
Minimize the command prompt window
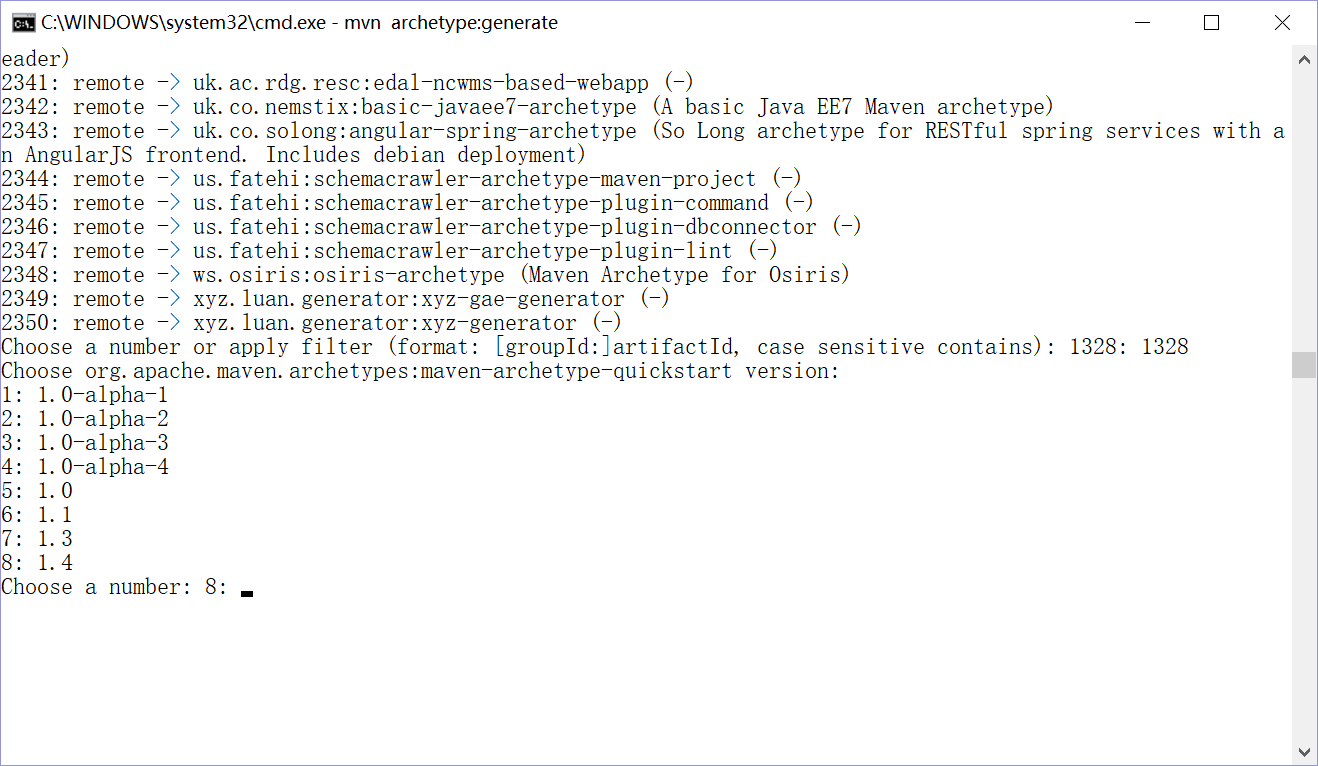click(x=1140, y=22)
